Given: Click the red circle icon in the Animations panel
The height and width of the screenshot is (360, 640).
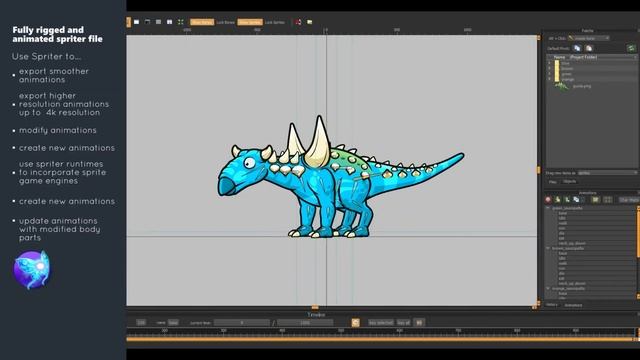Looking at the screenshot, I should [548, 200].
